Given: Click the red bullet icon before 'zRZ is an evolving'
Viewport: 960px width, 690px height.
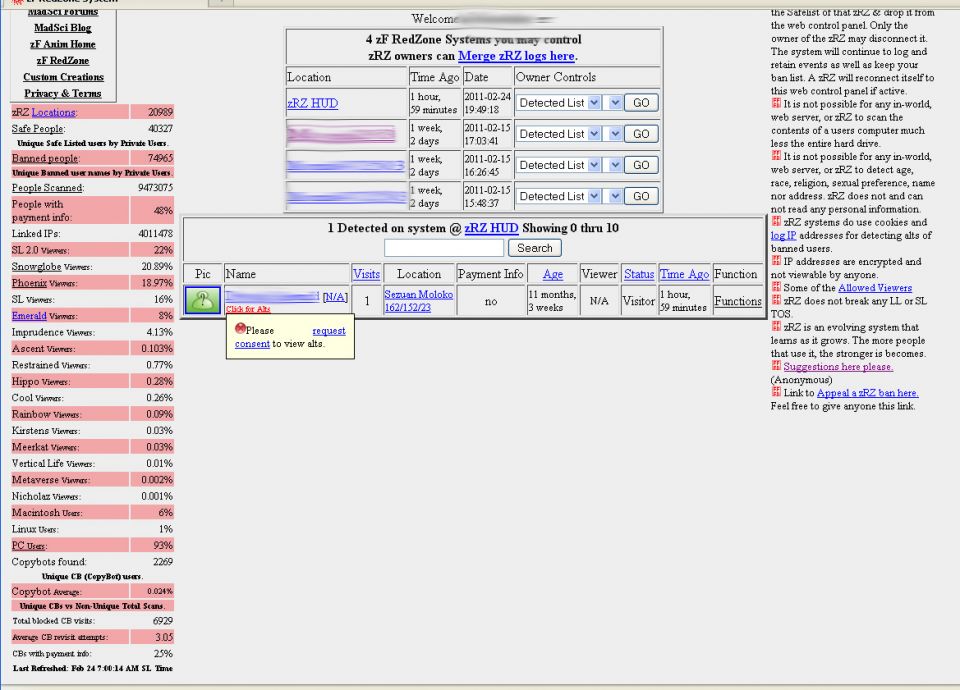Looking at the screenshot, I should [x=776, y=326].
